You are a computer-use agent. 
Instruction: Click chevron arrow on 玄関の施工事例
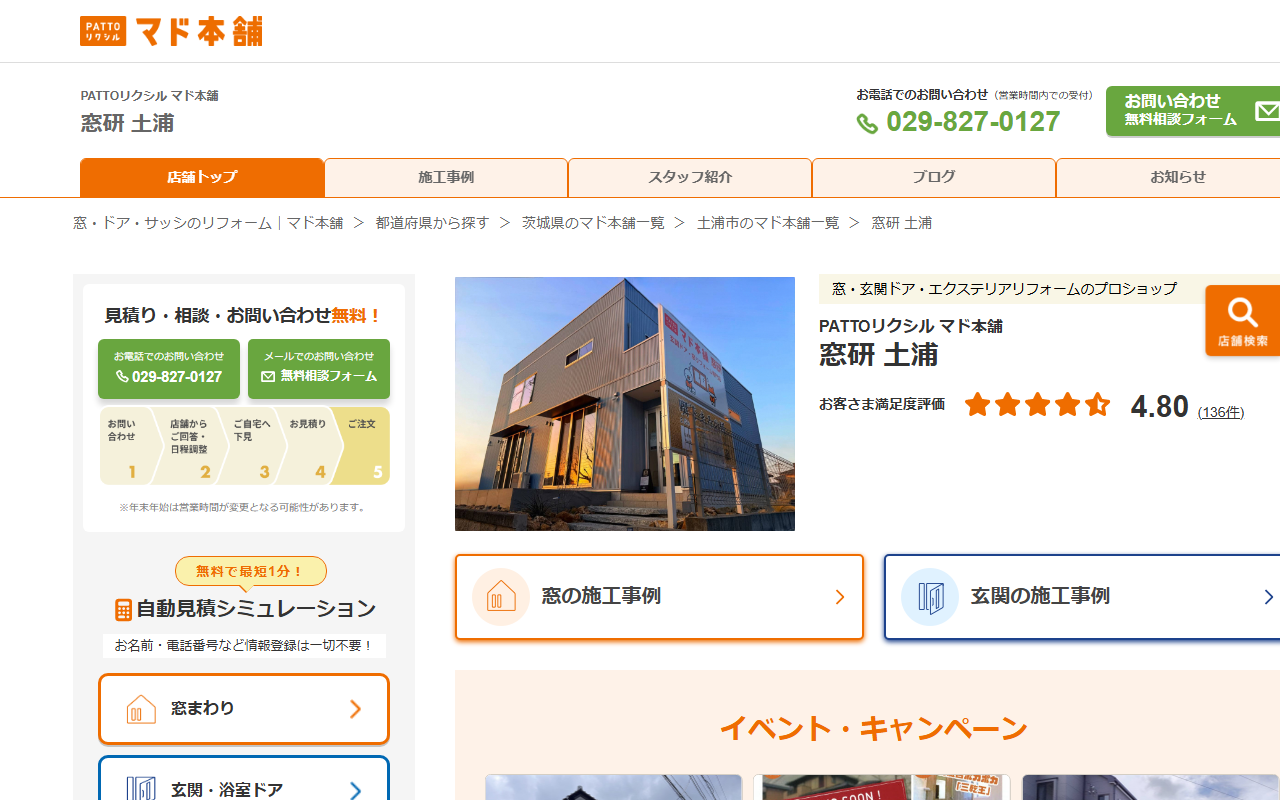tap(1269, 597)
